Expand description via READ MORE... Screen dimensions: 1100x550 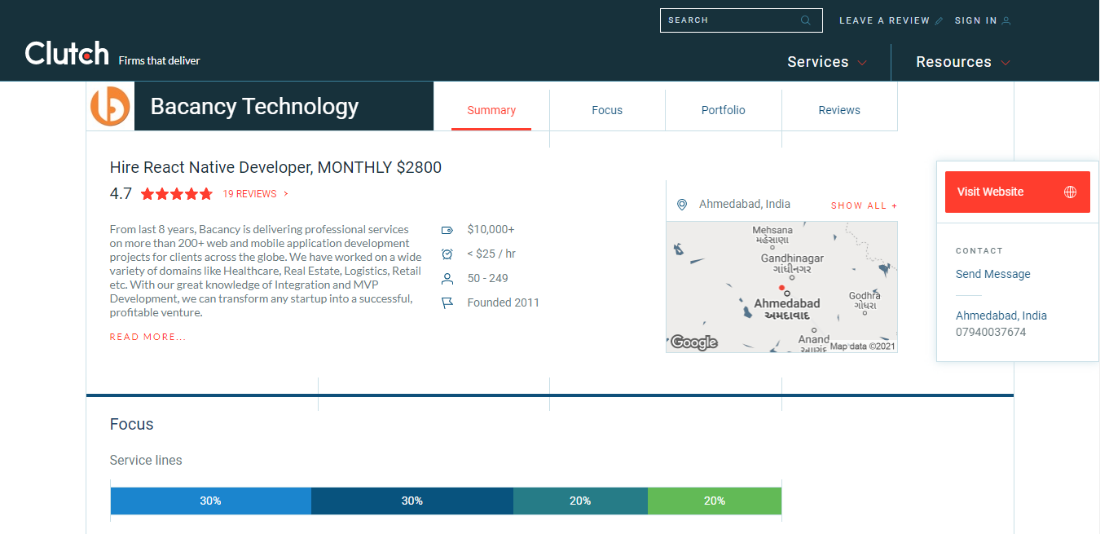tap(147, 337)
